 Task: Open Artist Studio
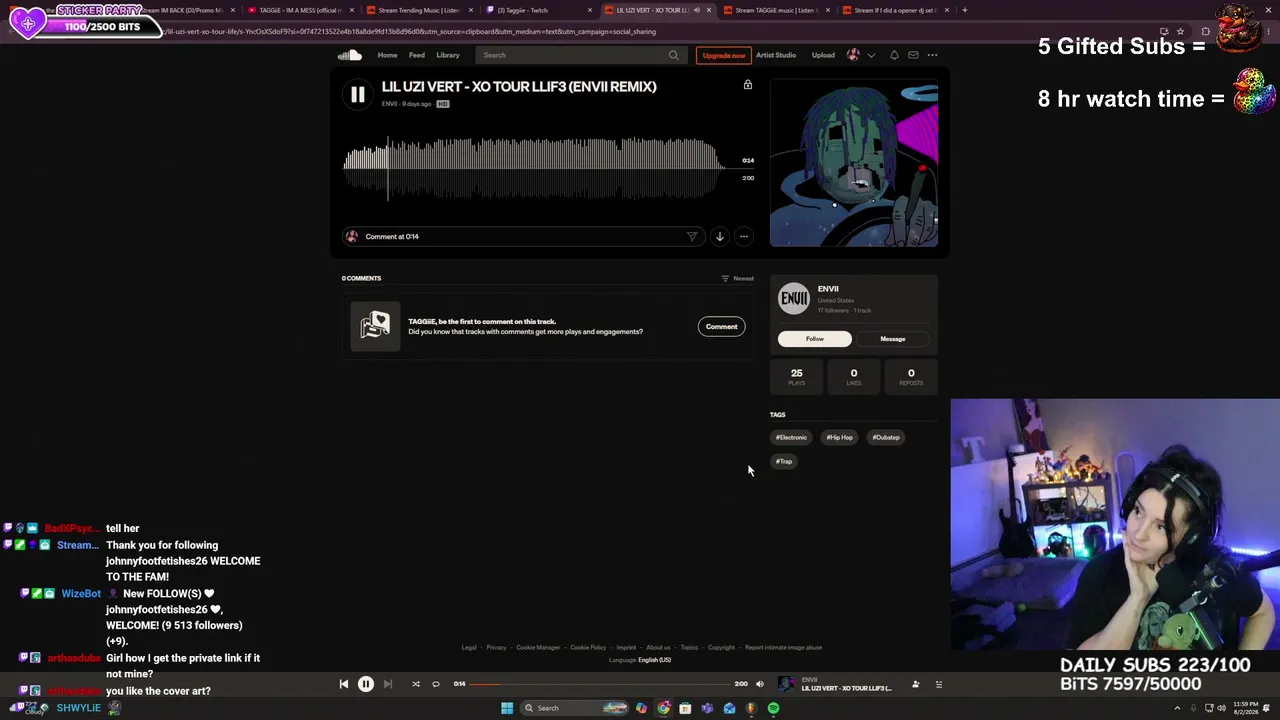[x=776, y=55]
